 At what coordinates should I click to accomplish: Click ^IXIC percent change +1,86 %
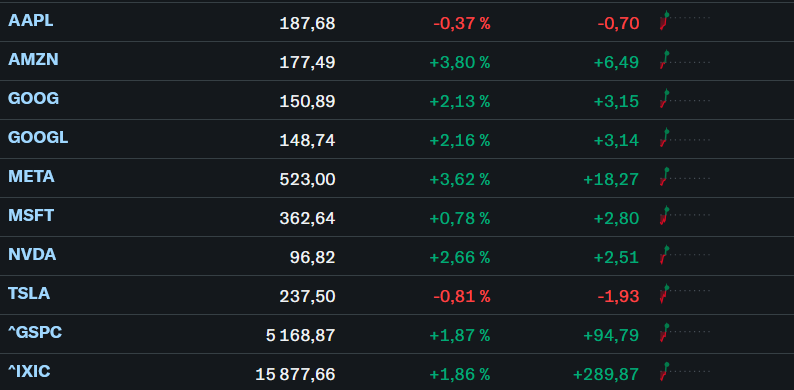pyautogui.click(x=460, y=374)
